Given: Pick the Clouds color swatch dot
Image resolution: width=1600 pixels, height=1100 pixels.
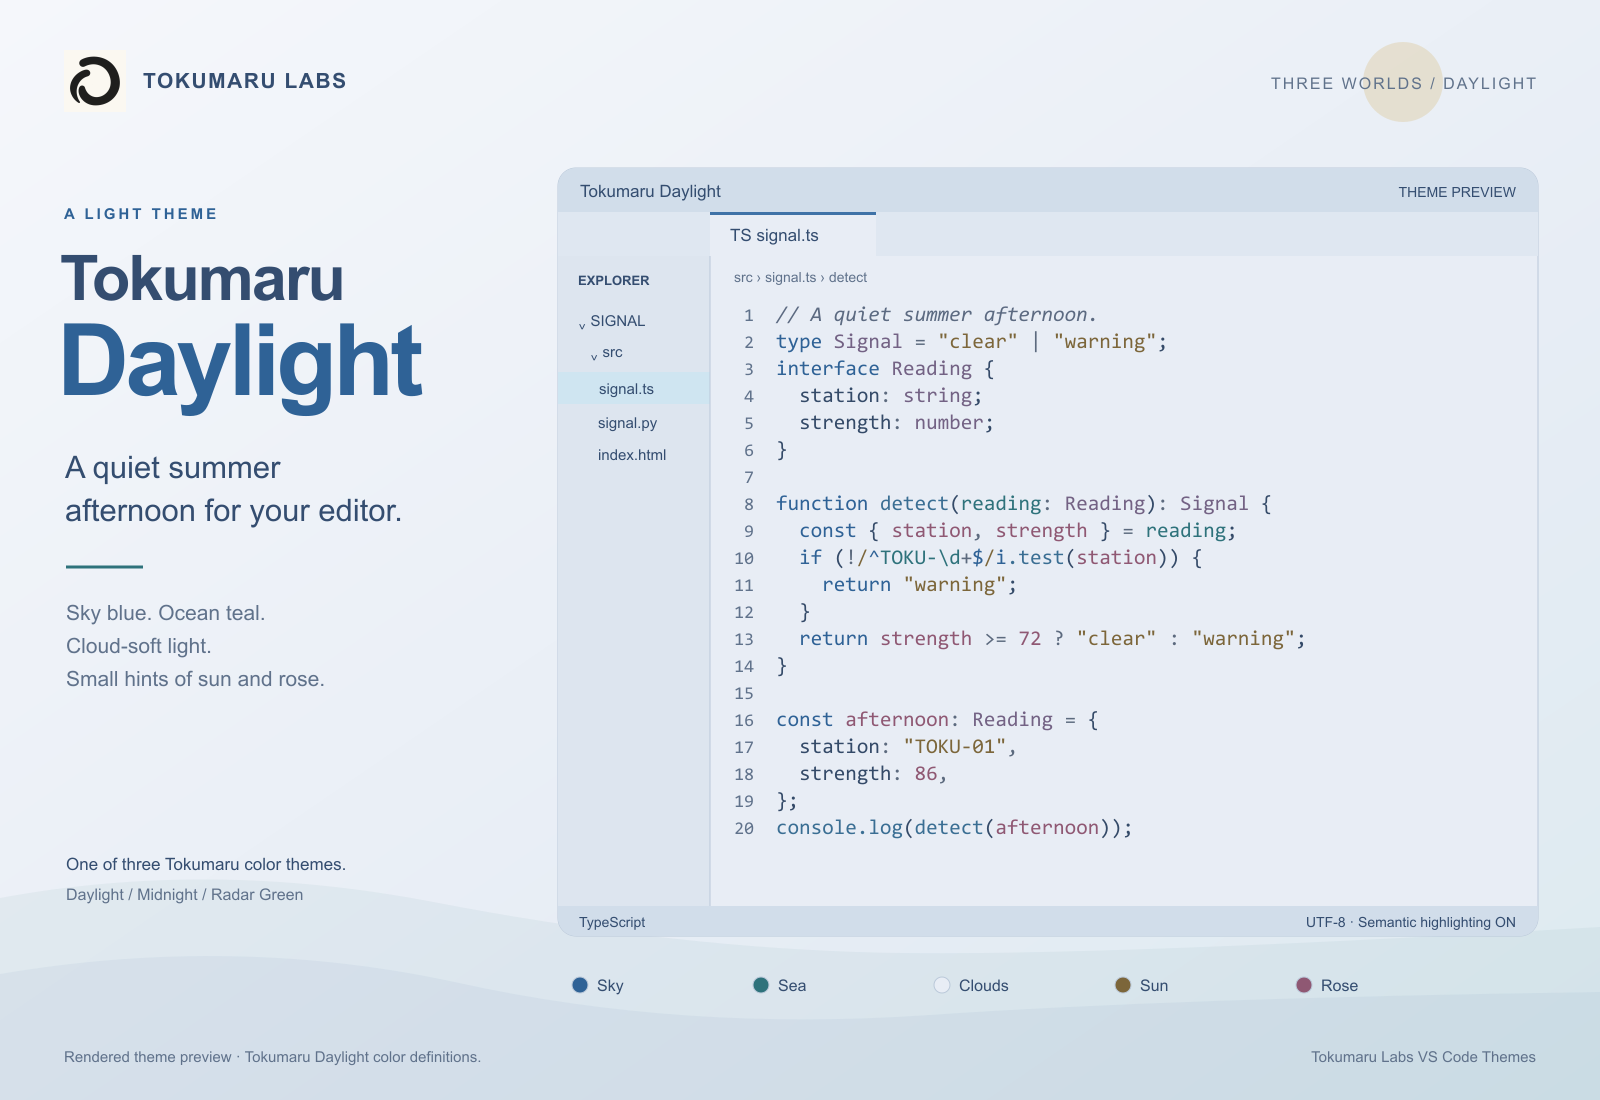Looking at the screenshot, I should [x=942, y=985].
